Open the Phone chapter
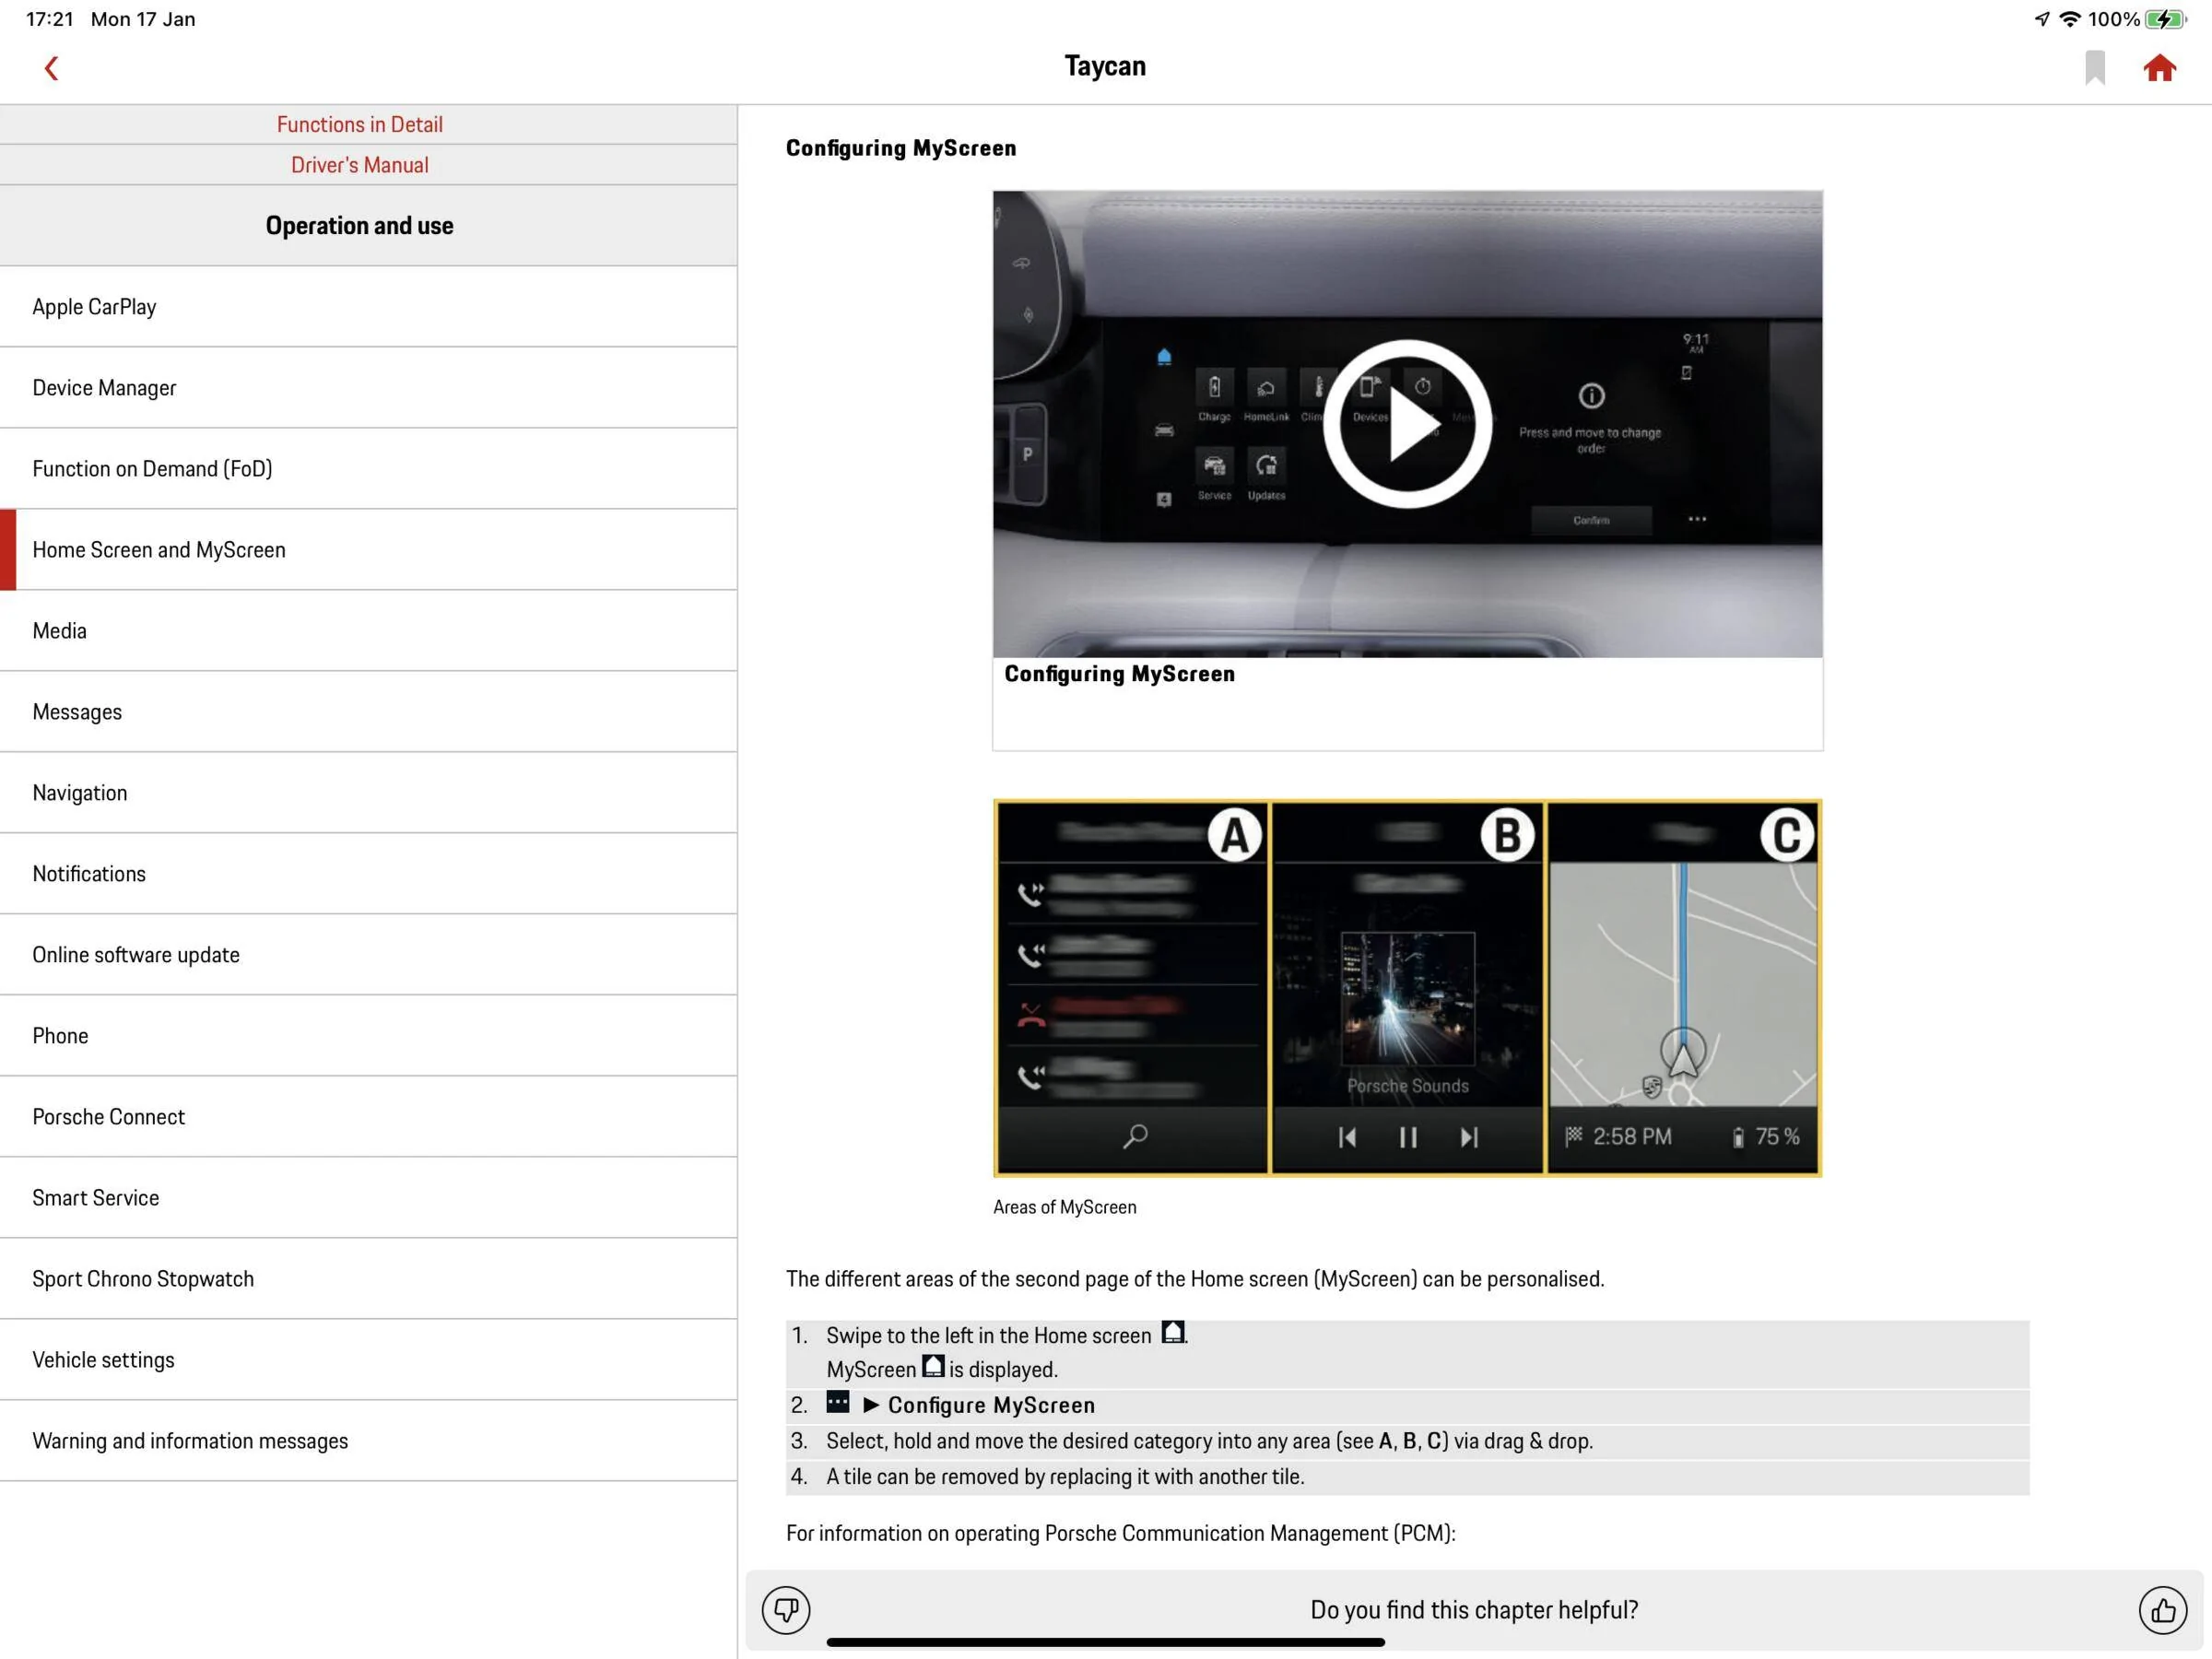Image resolution: width=2212 pixels, height=1659 pixels. [369, 1036]
